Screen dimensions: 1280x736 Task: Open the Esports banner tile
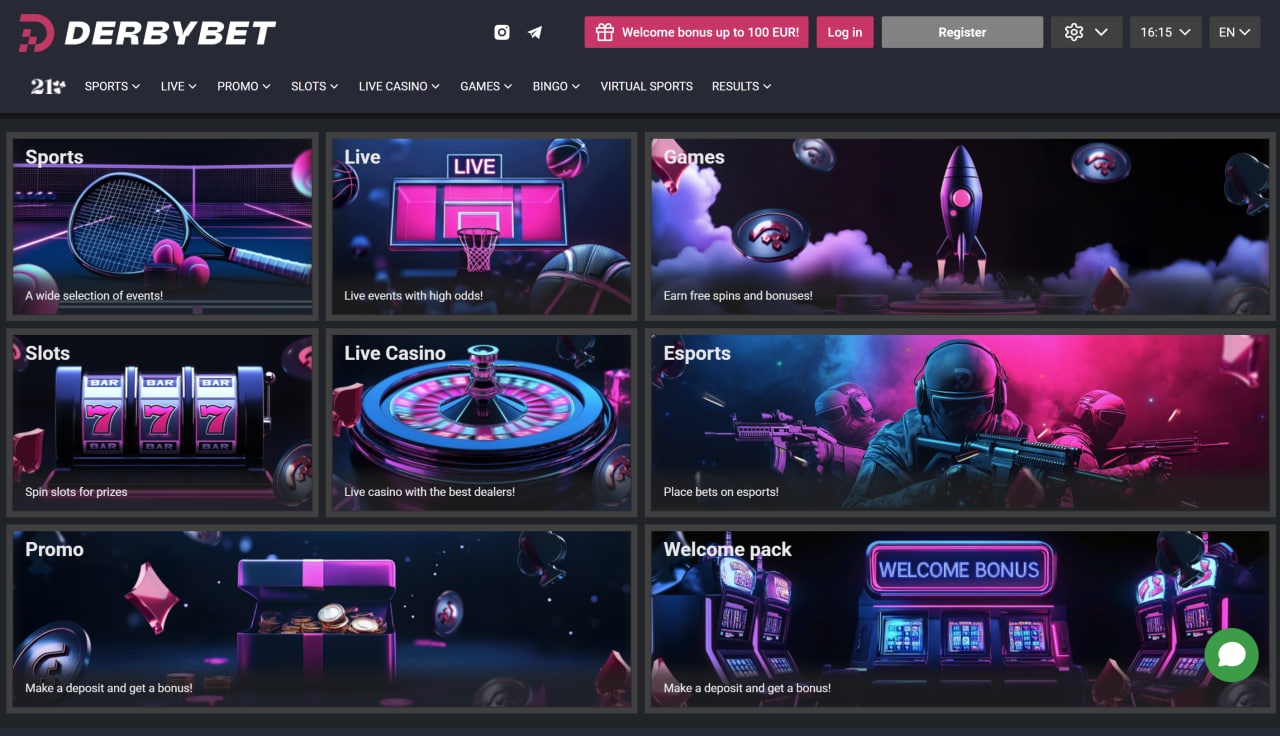(959, 421)
